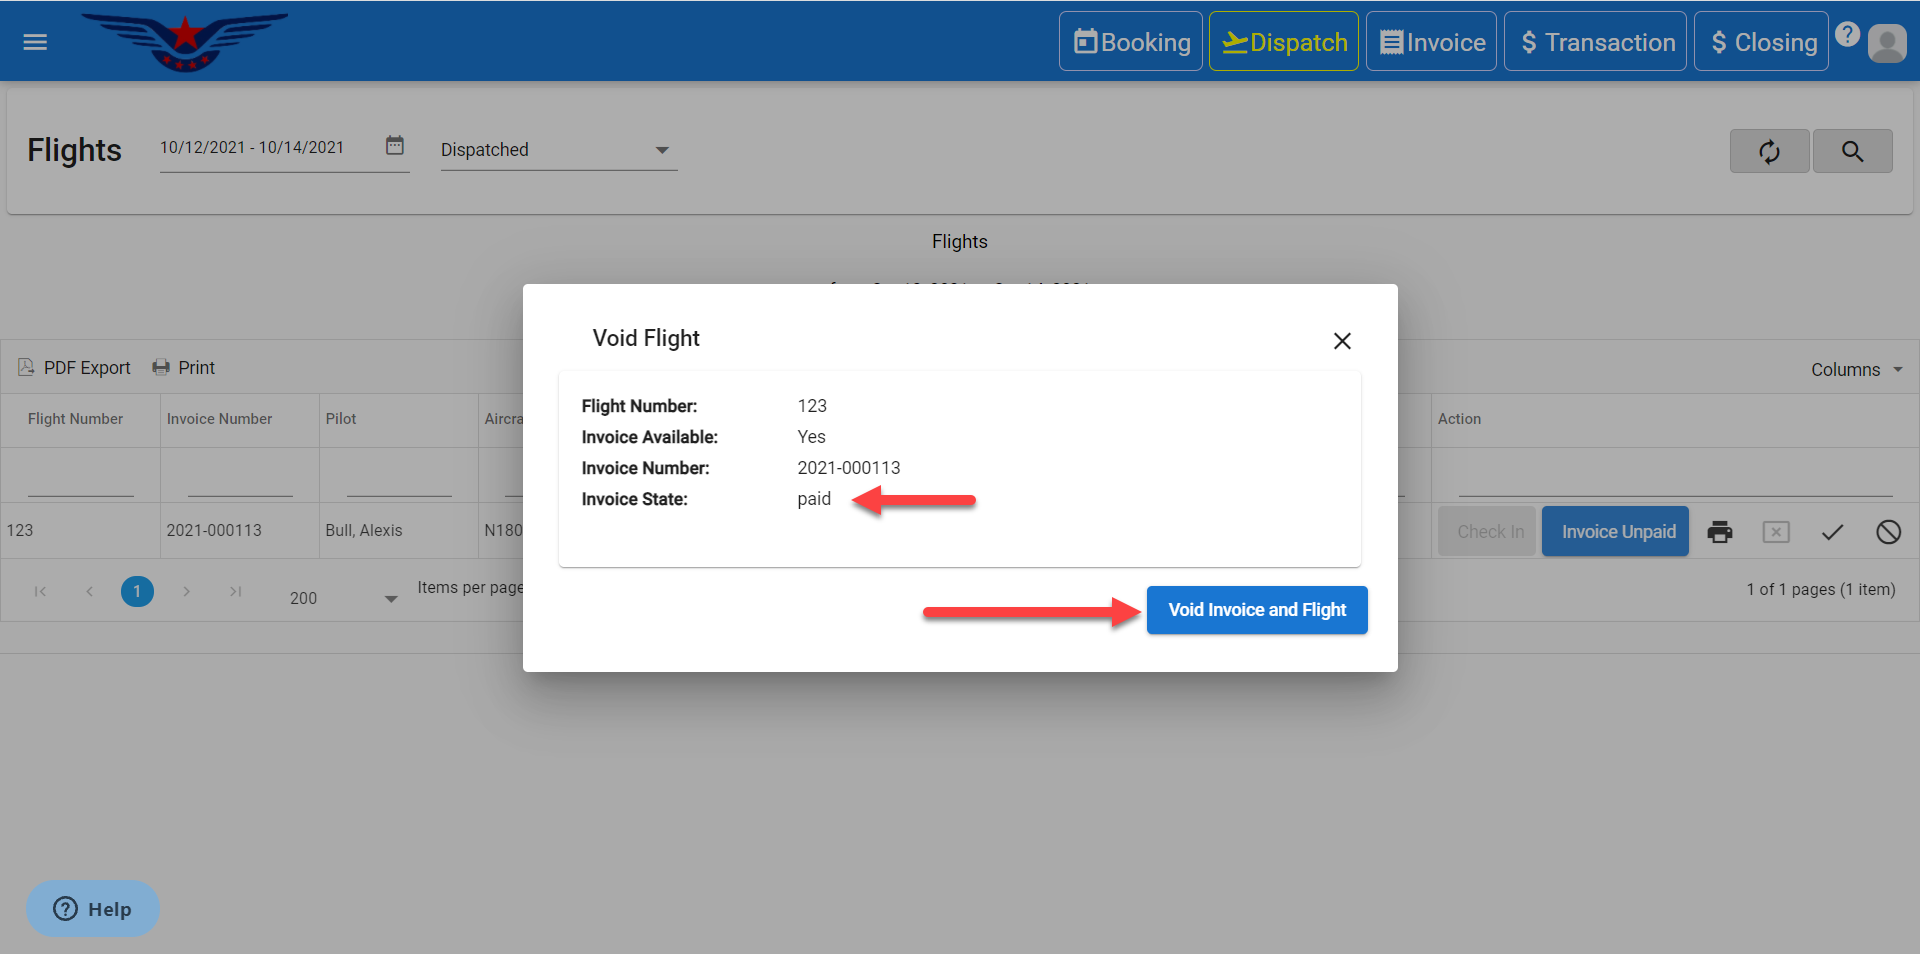Switch to the Transaction tab
The height and width of the screenshot is (954, 1920).
(1596, 42)
